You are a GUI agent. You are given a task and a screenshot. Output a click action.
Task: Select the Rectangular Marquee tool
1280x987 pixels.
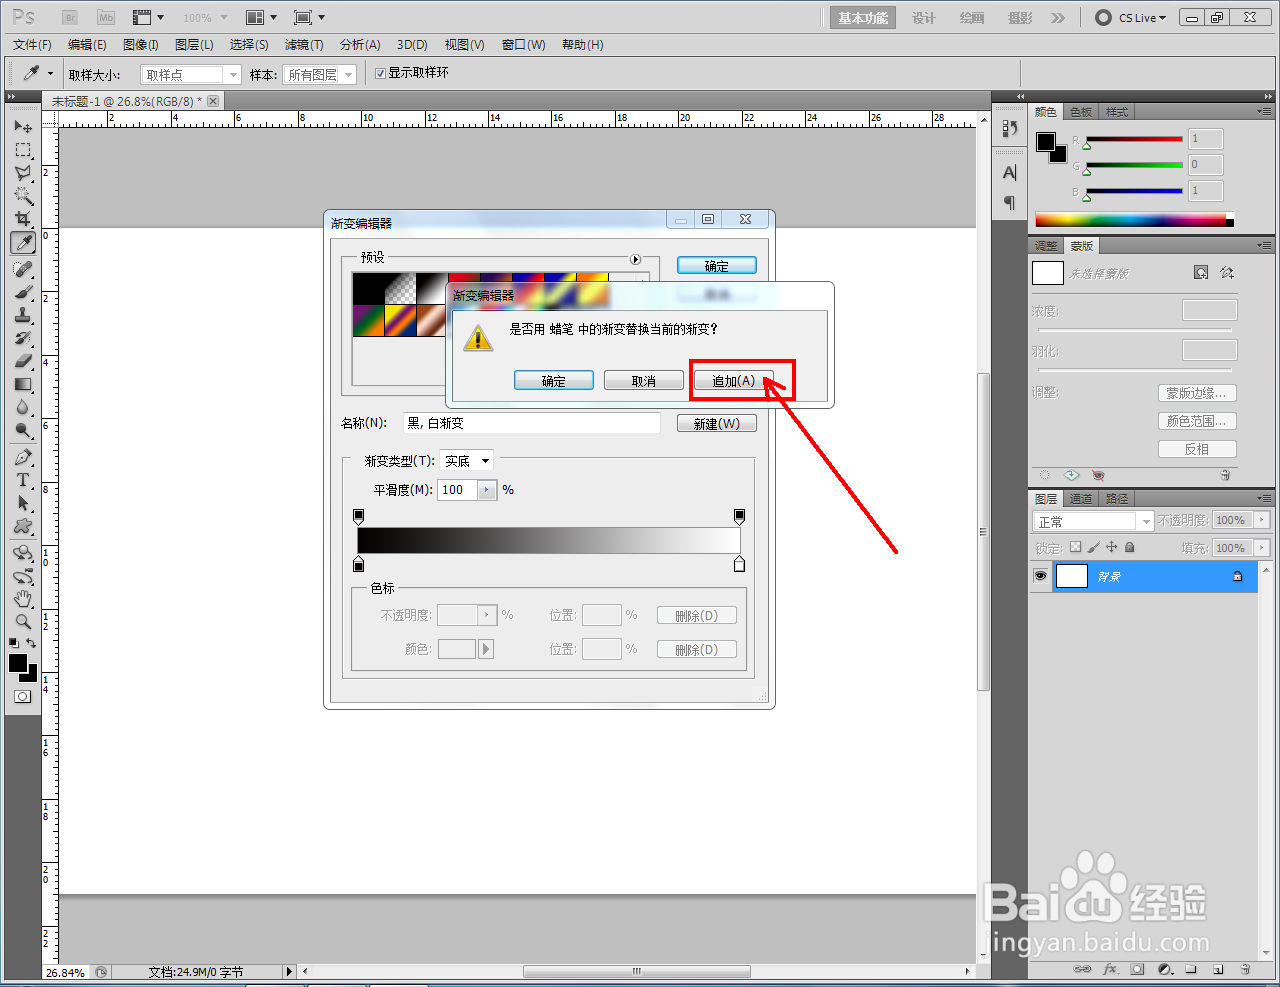point(23,150)
